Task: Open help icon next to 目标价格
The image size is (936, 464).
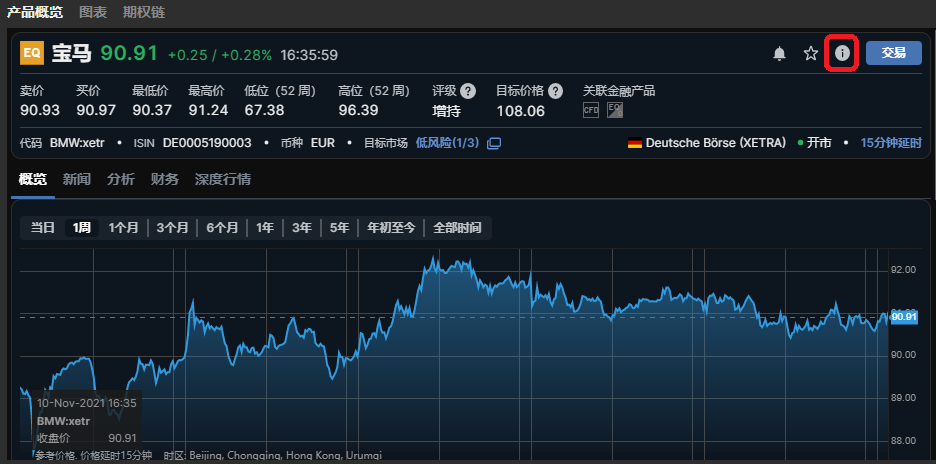Action: tap(556, 91)
